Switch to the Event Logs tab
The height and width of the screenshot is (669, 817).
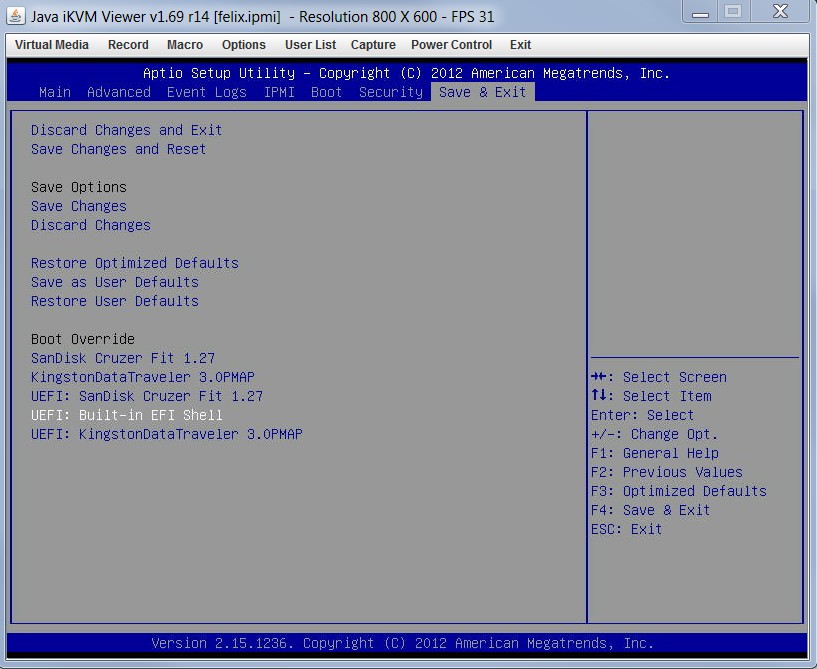(206, 92)
